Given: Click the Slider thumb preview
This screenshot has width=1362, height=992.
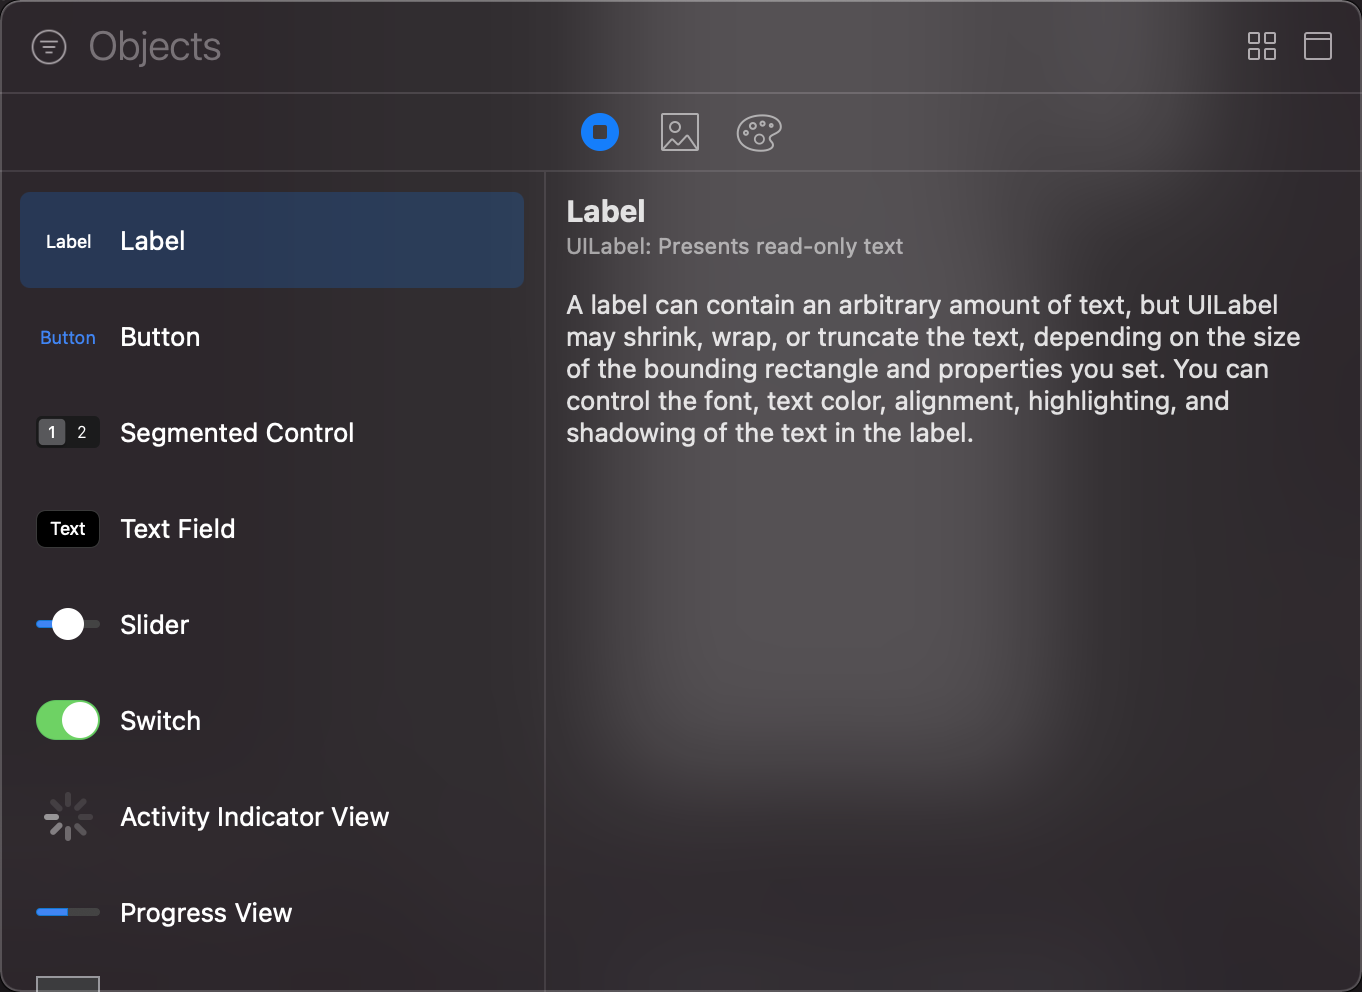Looking at the screenshot, I should (x=66, y=623).
